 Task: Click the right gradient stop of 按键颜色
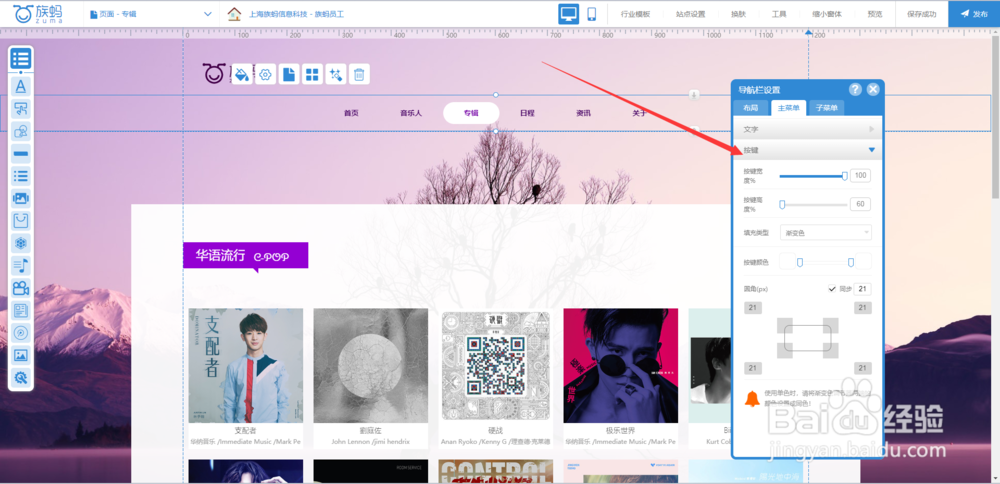coord(851,262)
